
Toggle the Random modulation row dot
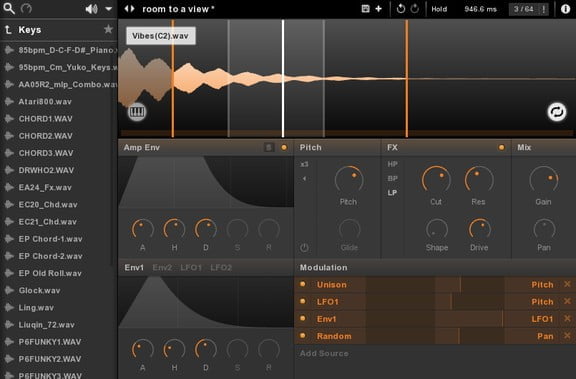click(303, 335)
